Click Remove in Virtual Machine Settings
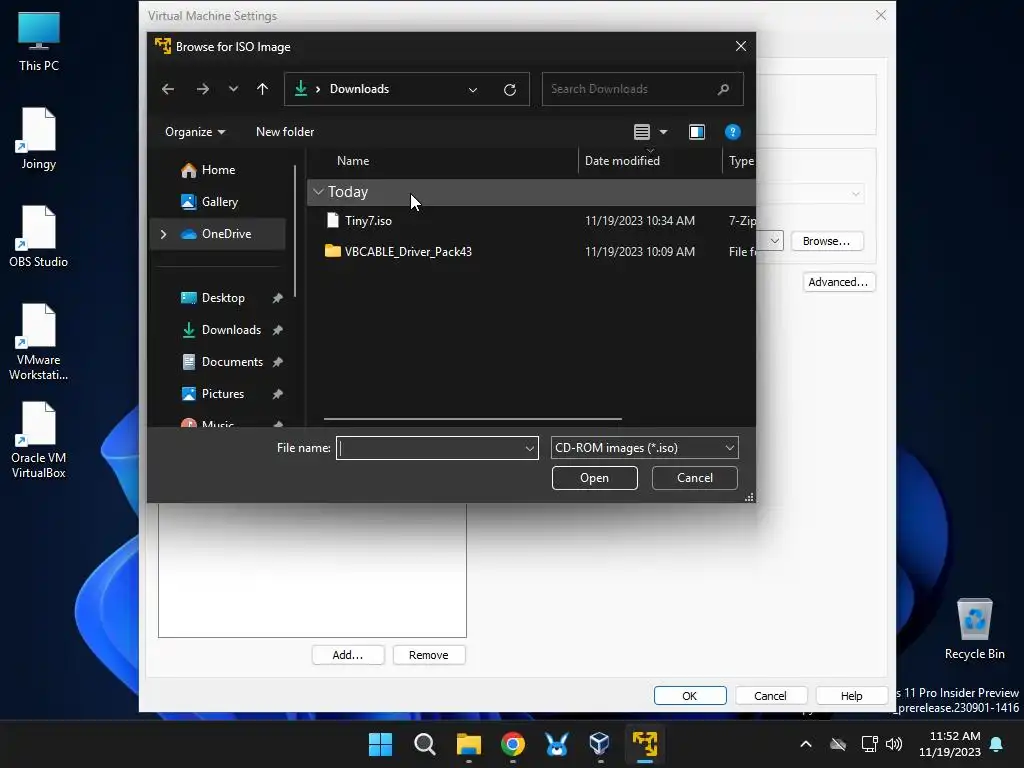1024x768 pixels. 428,655
